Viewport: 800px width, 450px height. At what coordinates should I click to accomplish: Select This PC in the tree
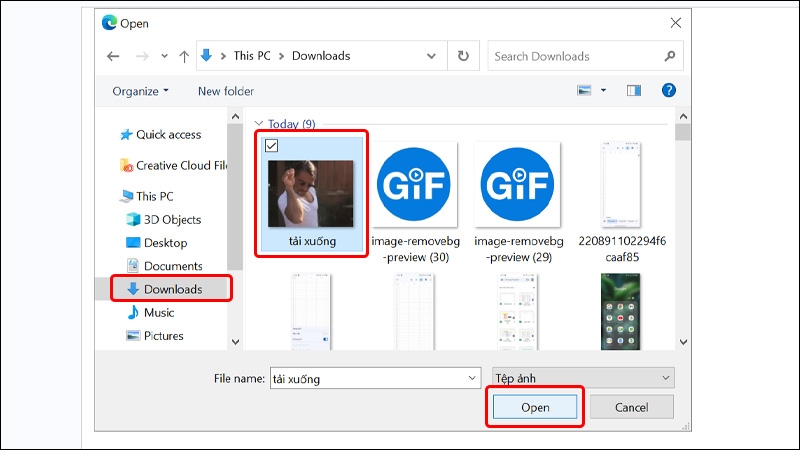coord(147,196)
